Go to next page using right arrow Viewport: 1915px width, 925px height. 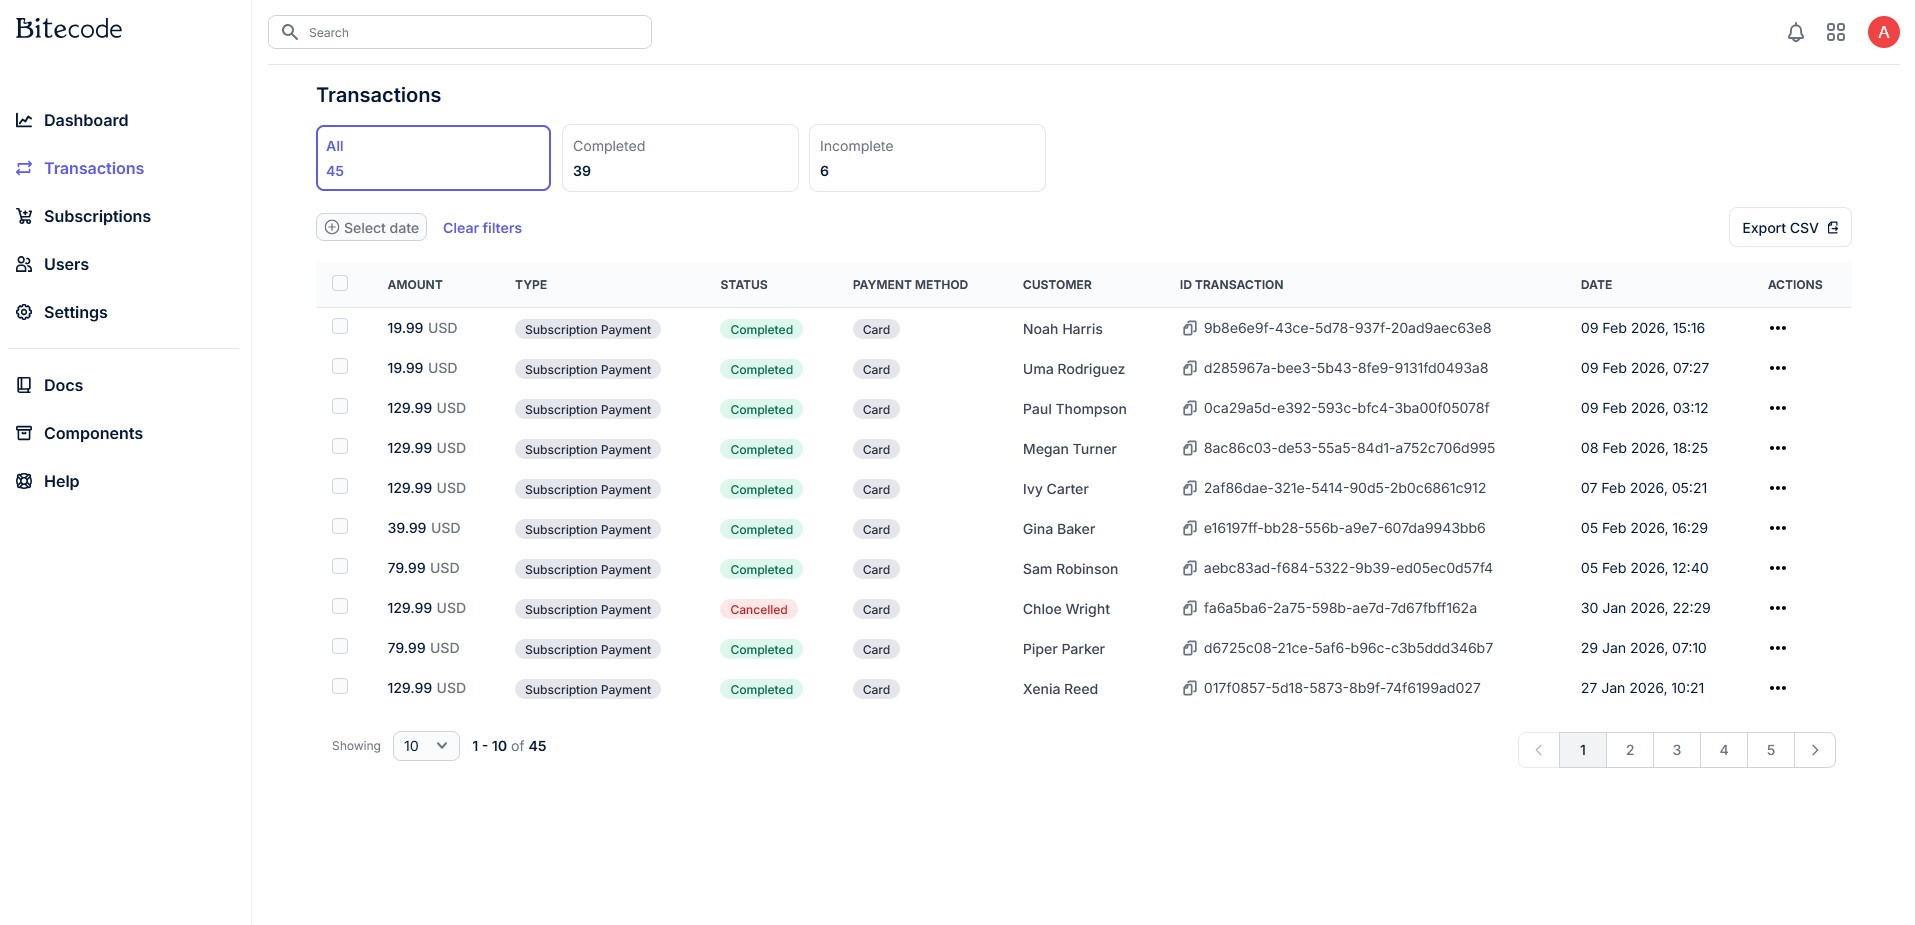1814,750
